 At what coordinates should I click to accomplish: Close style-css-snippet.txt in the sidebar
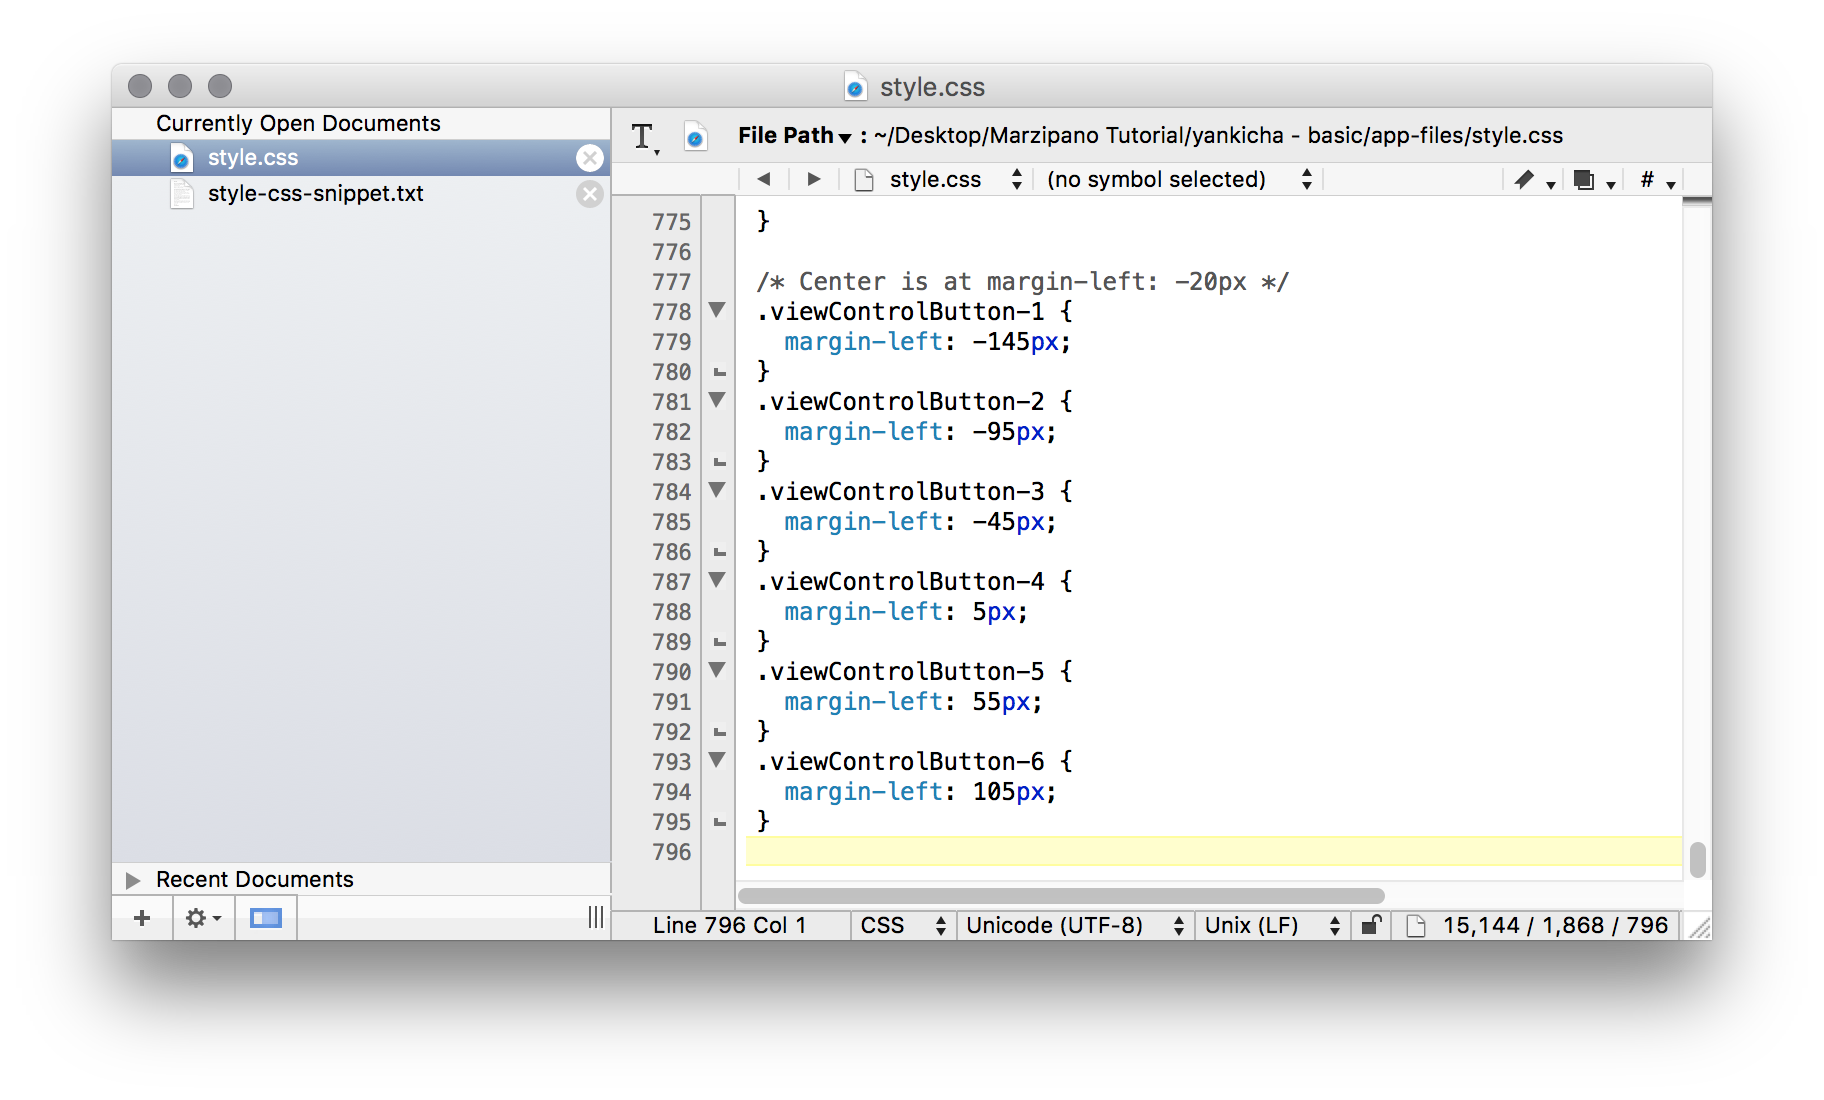(590, 194)
